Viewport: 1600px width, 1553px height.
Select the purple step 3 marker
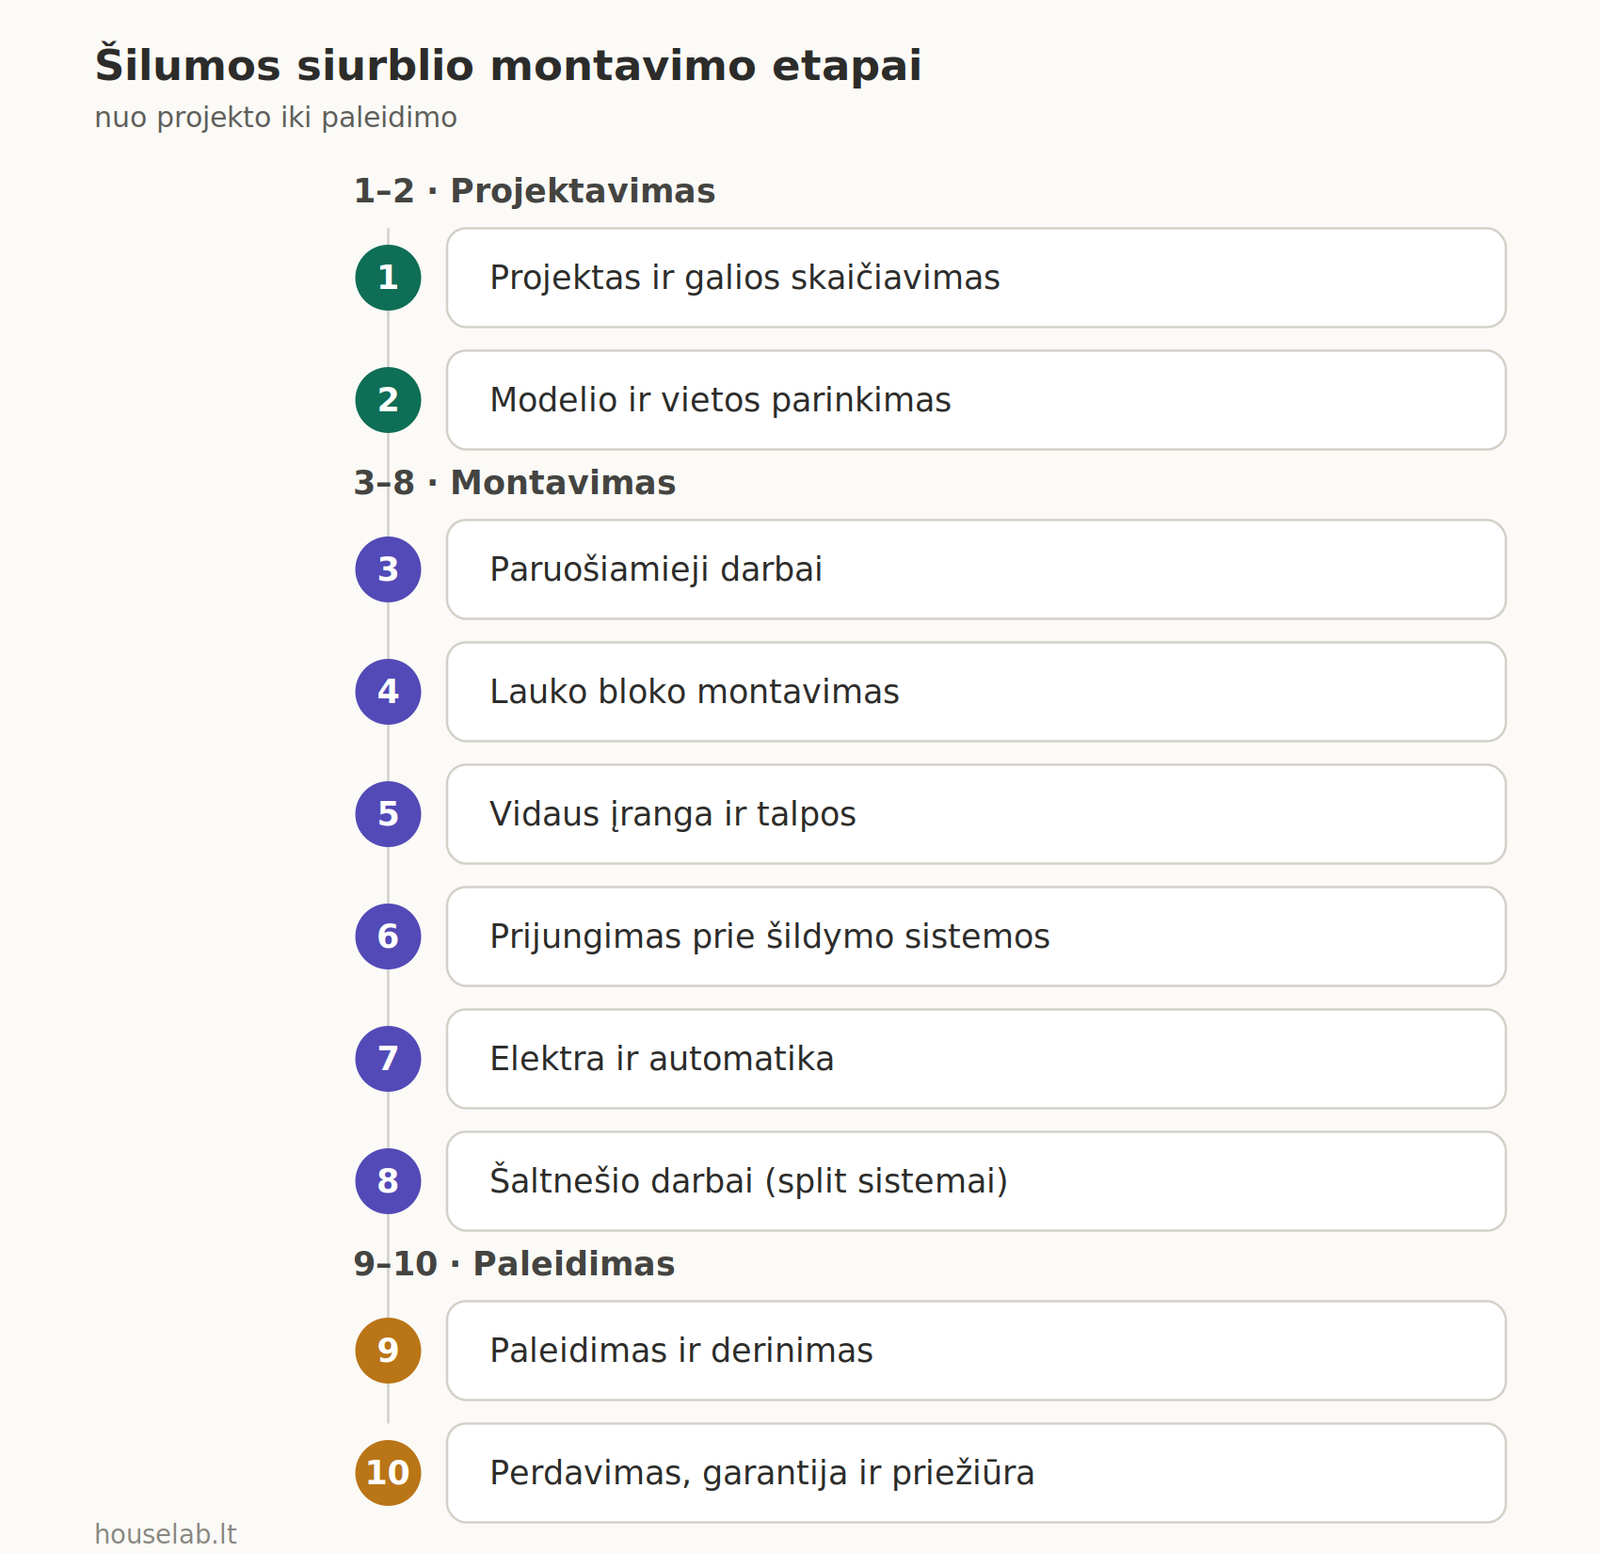point(388,569)
